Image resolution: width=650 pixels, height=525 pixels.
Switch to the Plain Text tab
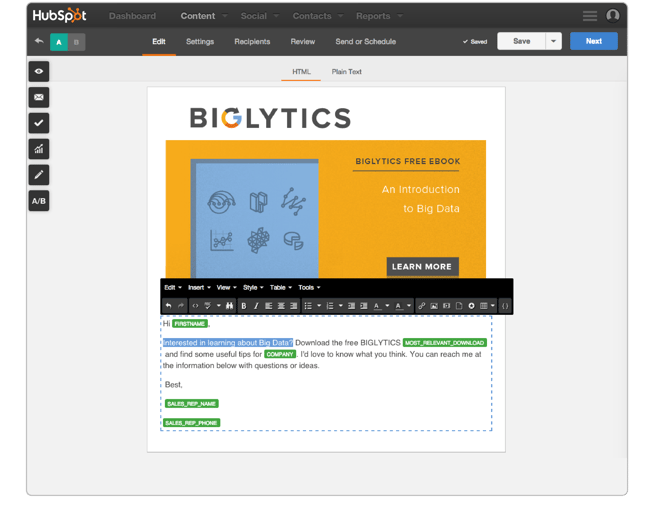point(346,72)
